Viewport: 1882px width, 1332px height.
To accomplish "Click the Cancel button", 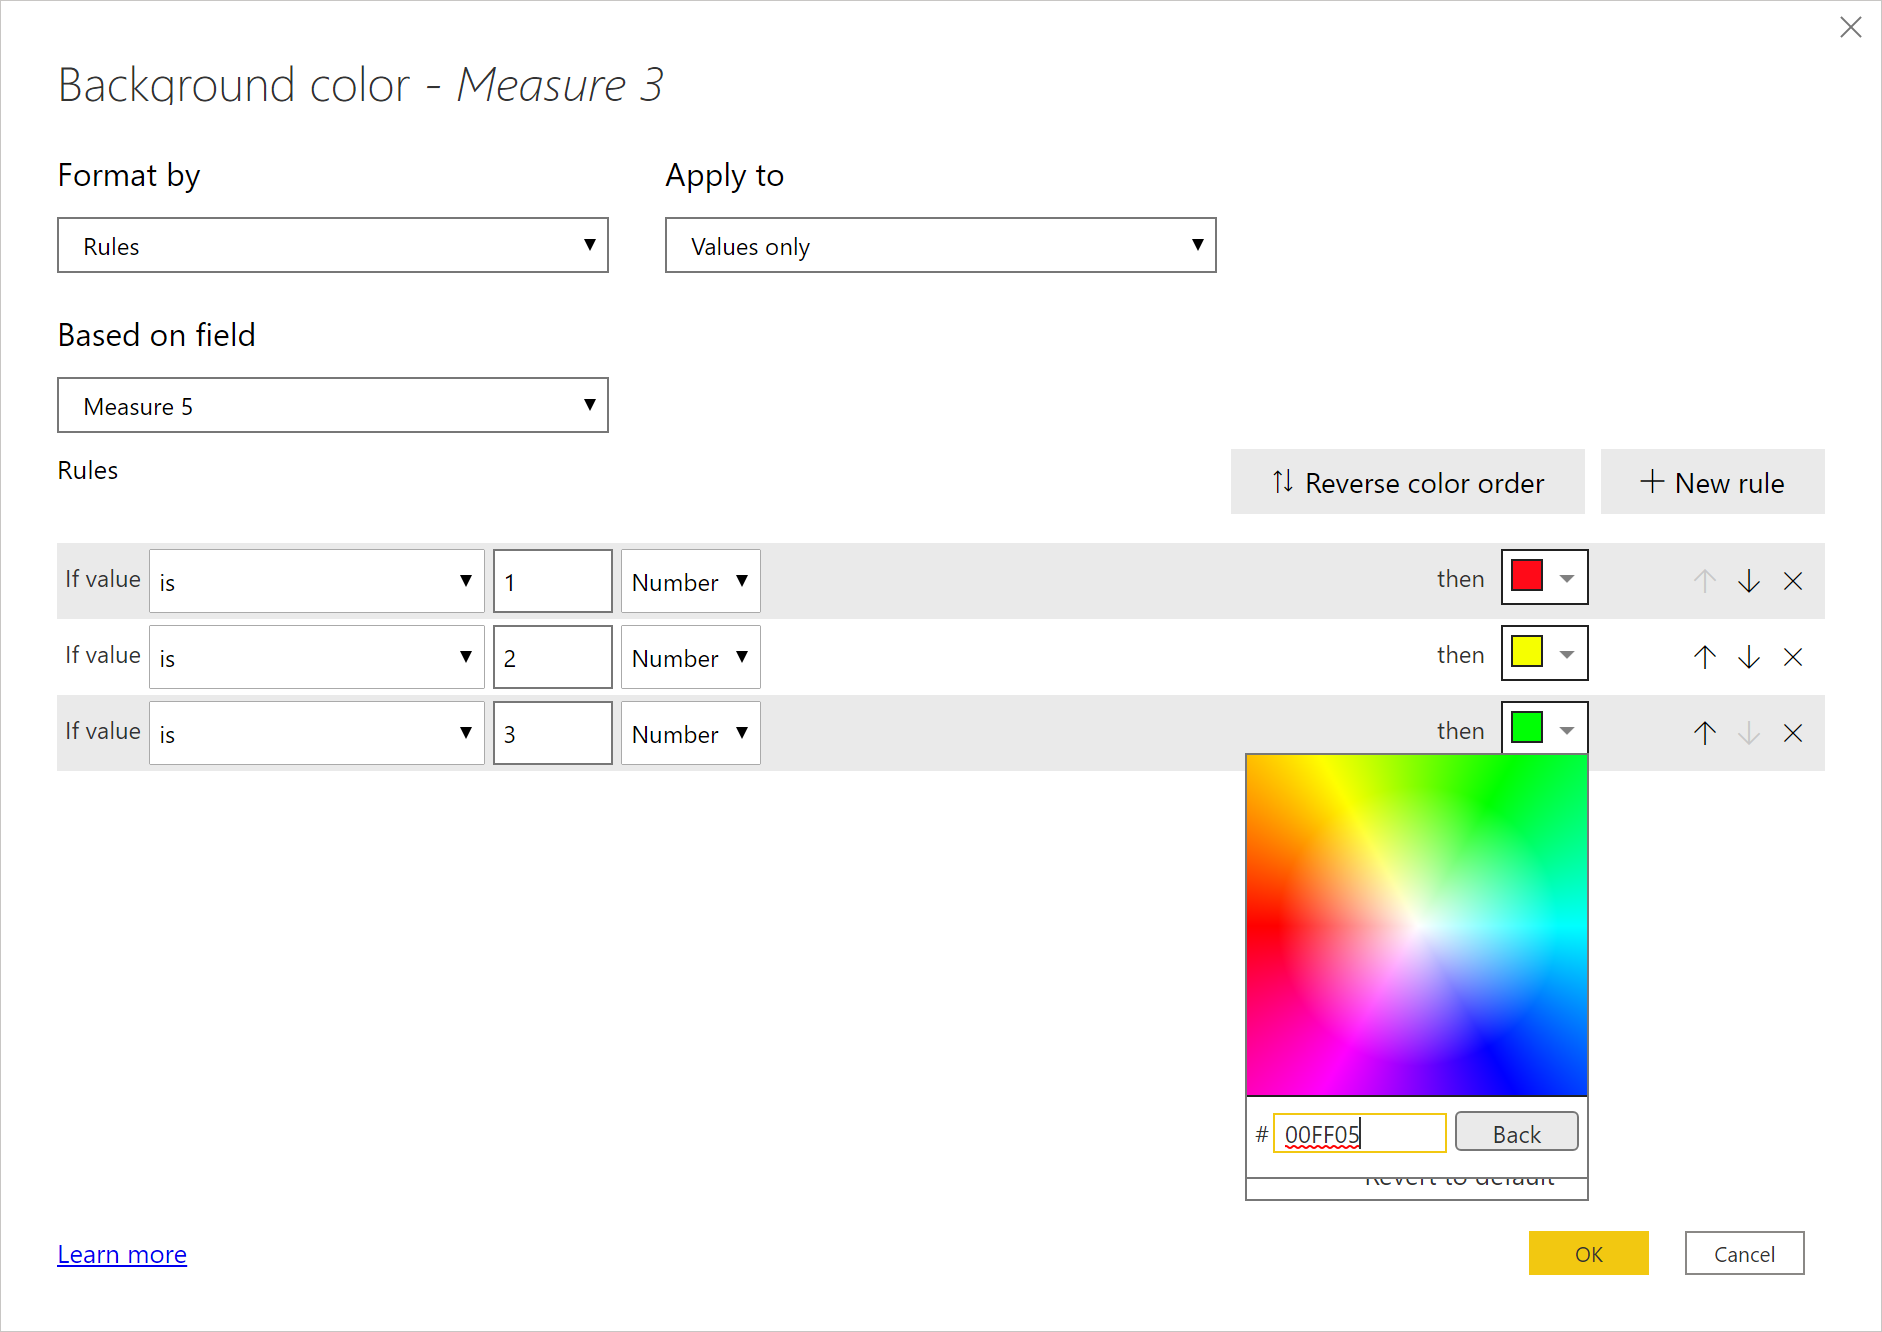I will [1745, 1253].
